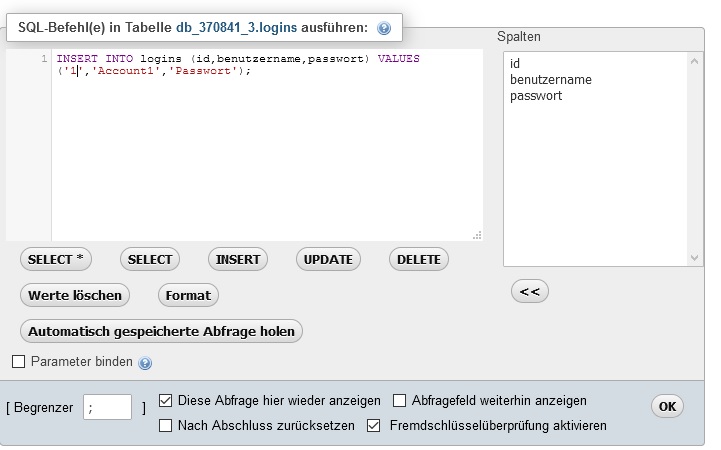
Task: Tick Nach Abschluss zurücksetzen checkbox
Action: click(166, 426)
